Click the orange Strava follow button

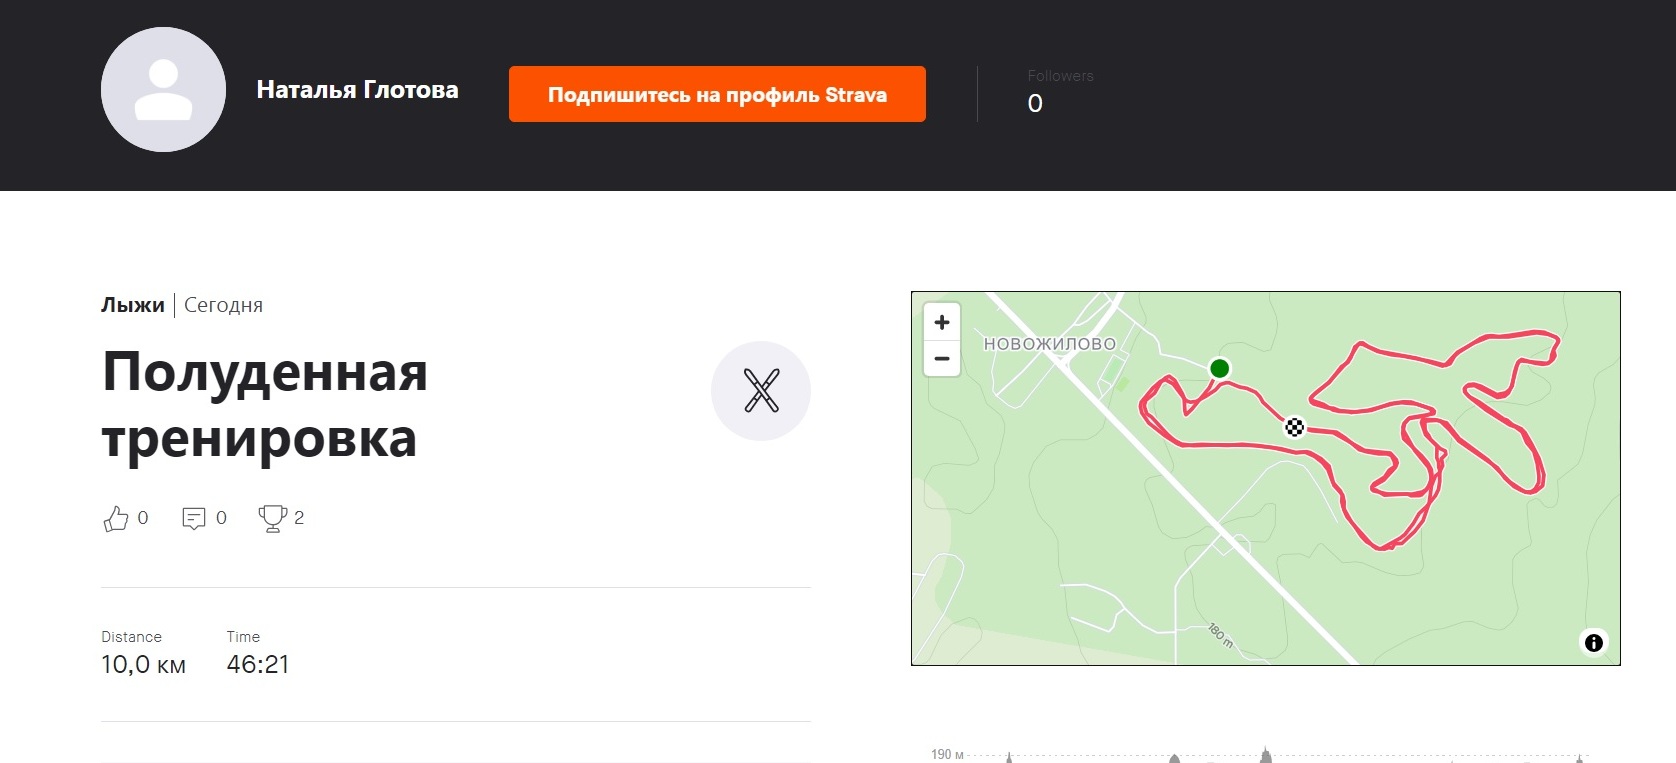(717, 94)
